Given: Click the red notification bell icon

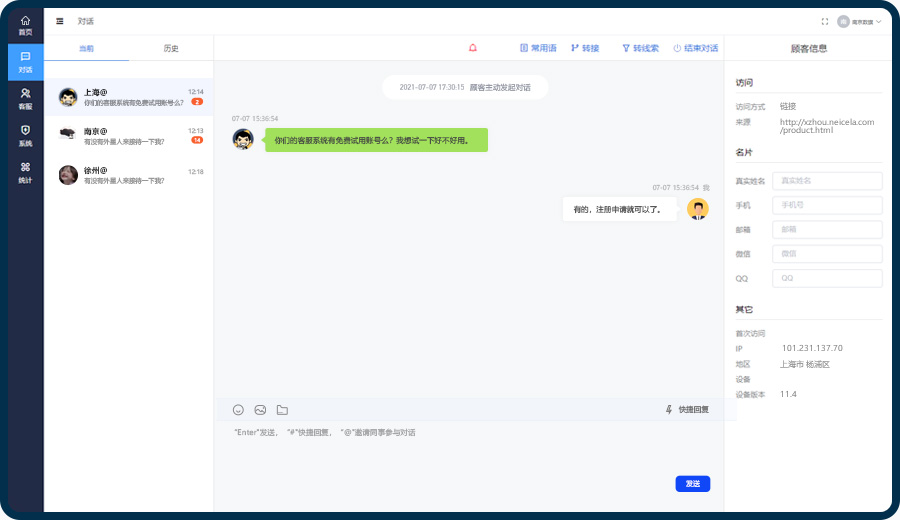Looking at the screenshot, I should (x=473, y=48).
